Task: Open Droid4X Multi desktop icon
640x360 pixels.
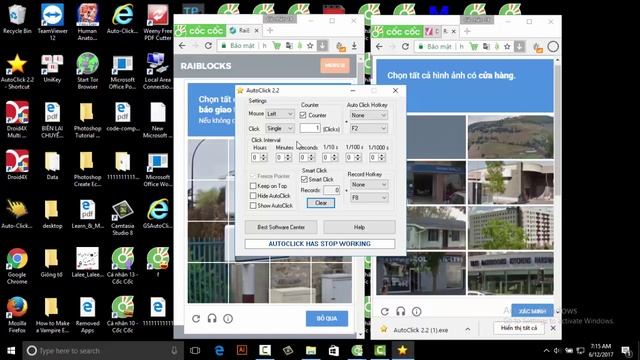Action: click(x=17, y=120)
